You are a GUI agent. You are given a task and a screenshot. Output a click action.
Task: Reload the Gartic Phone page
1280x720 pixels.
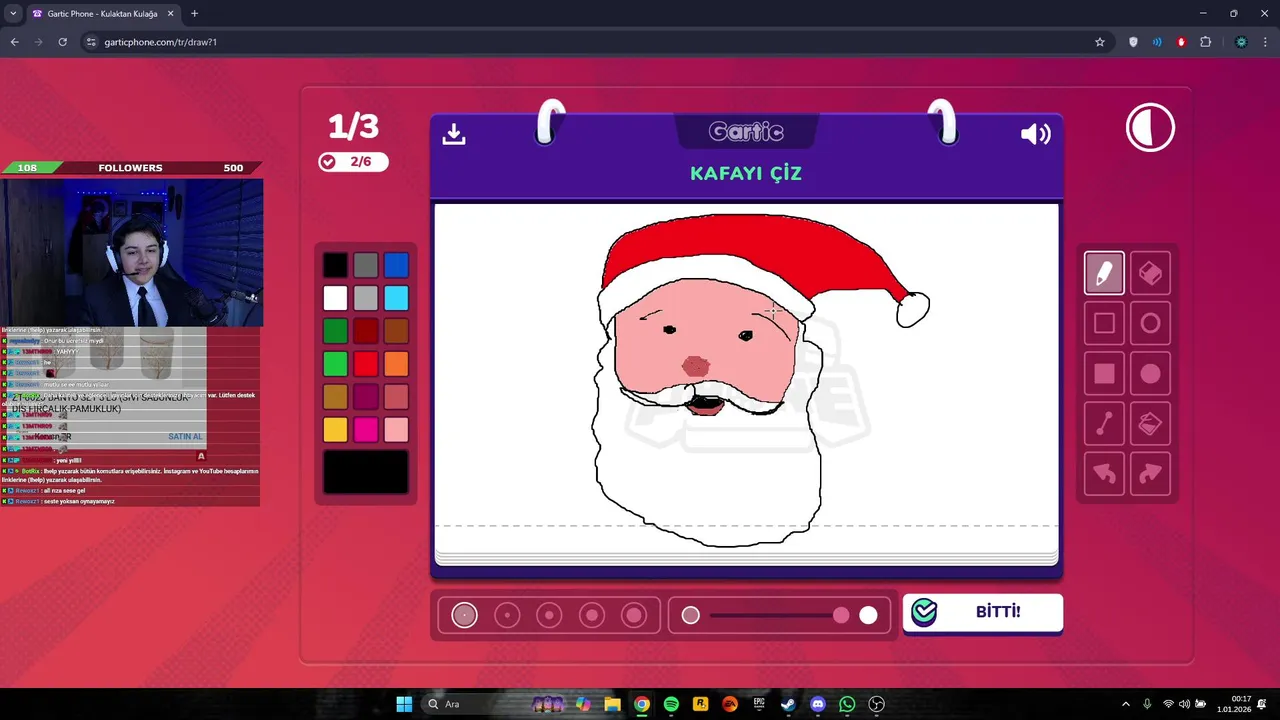(62, 42)
